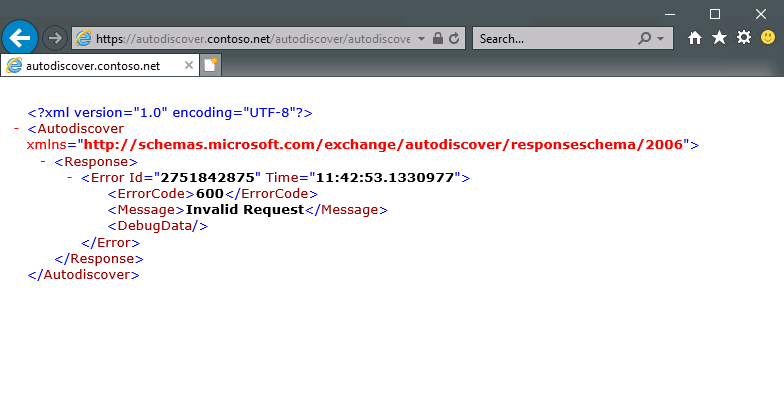Click the xml version declaration line
784x413 pixels.
coord(170,112)
